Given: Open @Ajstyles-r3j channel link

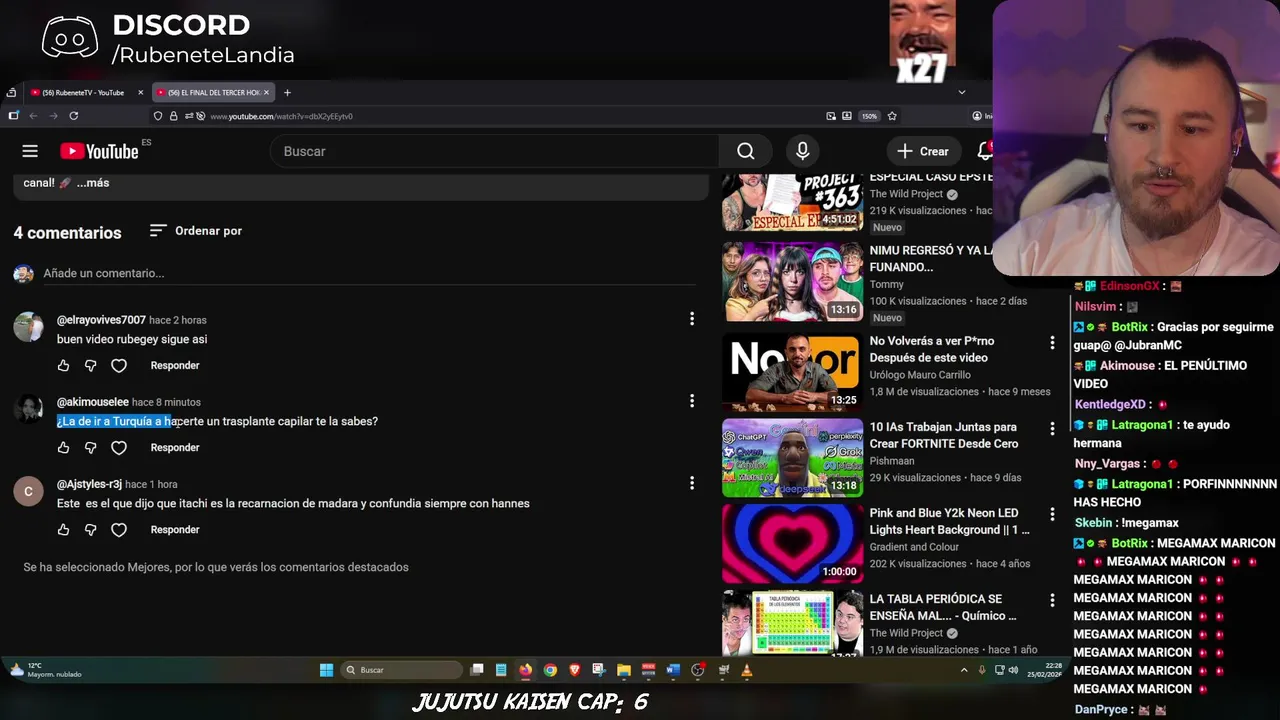Looking at the screenshot, I should (x=89, y=484).
